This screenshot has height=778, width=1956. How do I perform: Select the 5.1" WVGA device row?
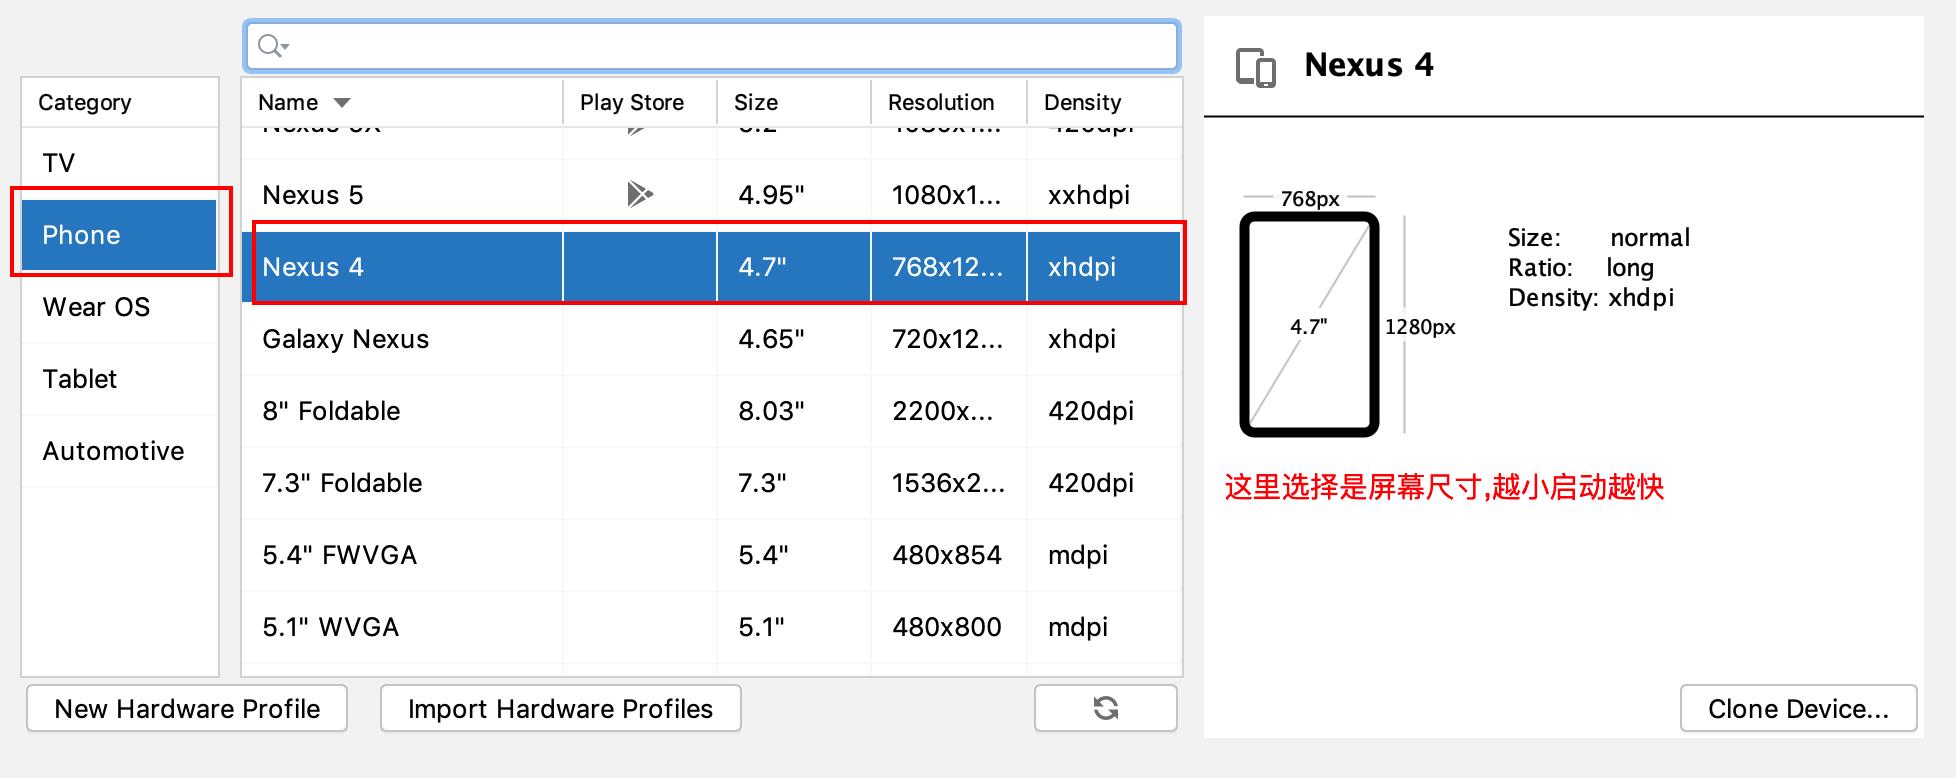tap(712, 627)
